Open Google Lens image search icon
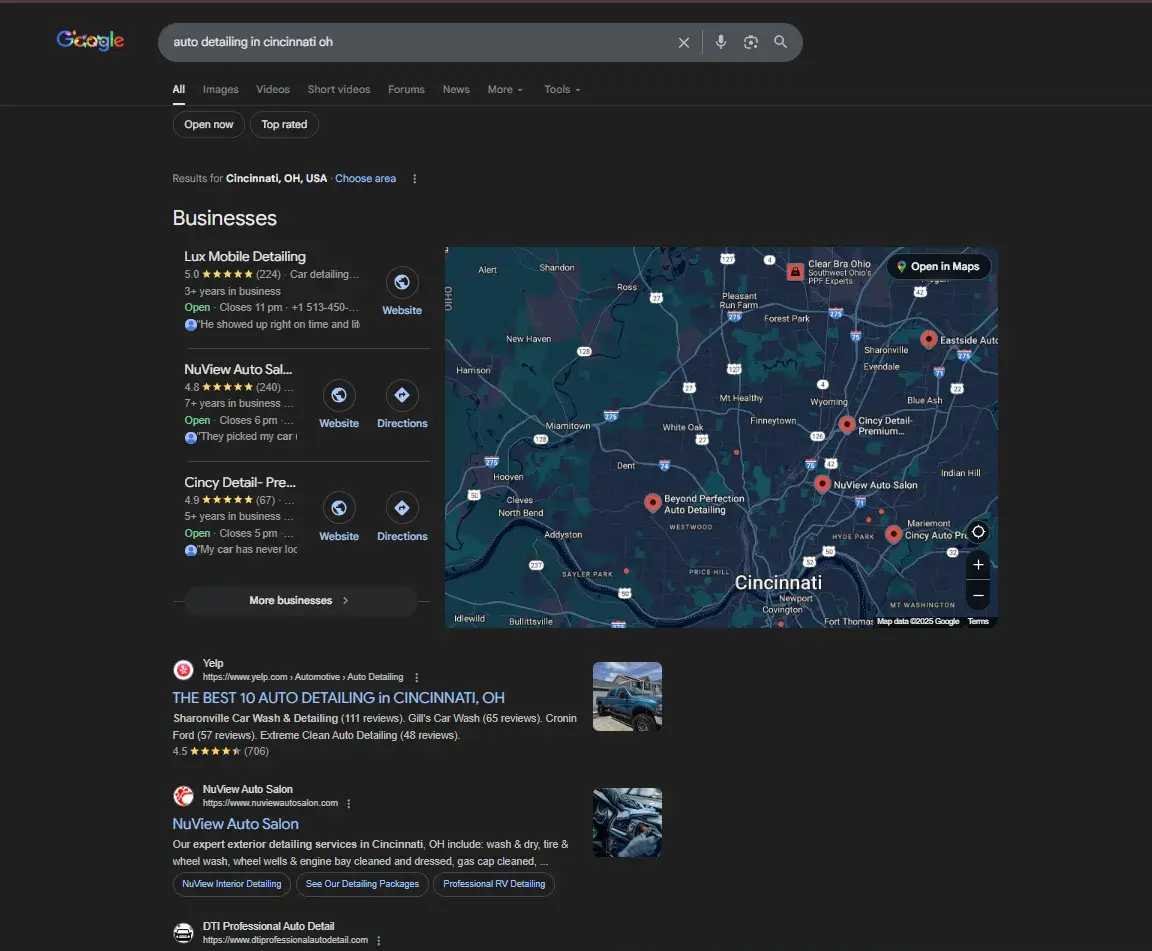The width and height of the screenshot is (1152, 951). 750,42
